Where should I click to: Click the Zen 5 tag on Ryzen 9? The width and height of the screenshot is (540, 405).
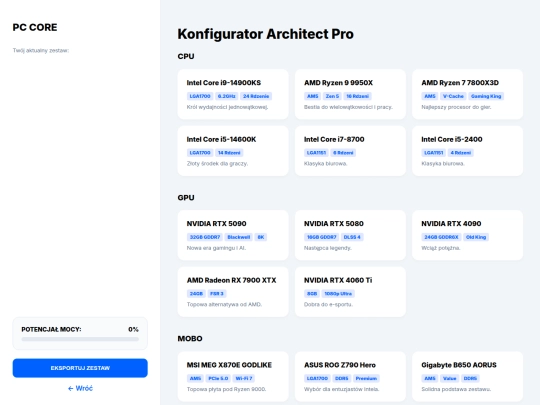pyautogui.click(x=332, y=96)
